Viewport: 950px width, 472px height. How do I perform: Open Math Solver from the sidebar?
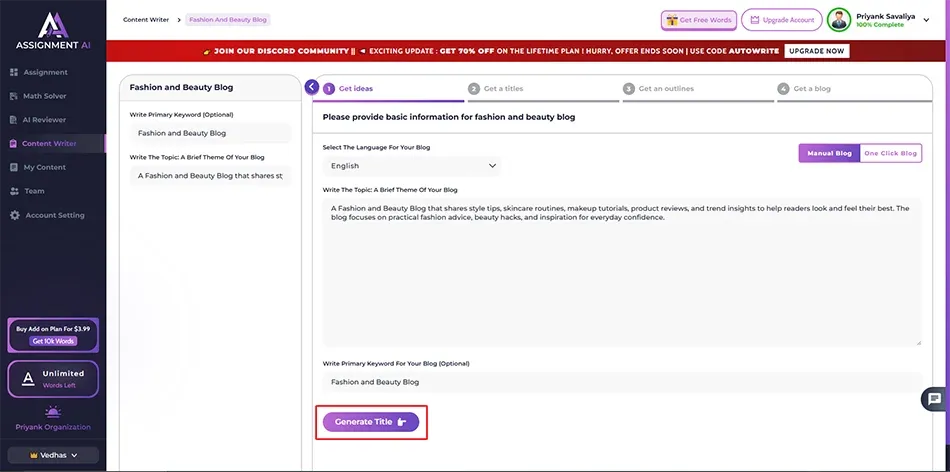coord(45,96)
